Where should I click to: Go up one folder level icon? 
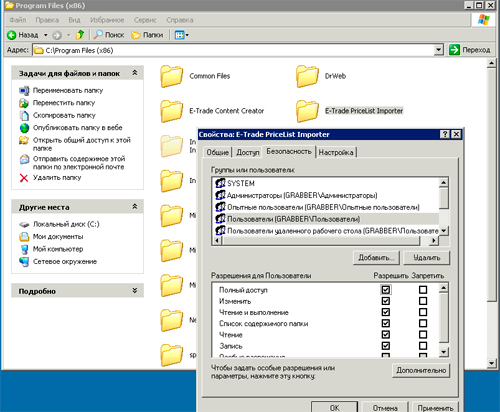(80, 35)
